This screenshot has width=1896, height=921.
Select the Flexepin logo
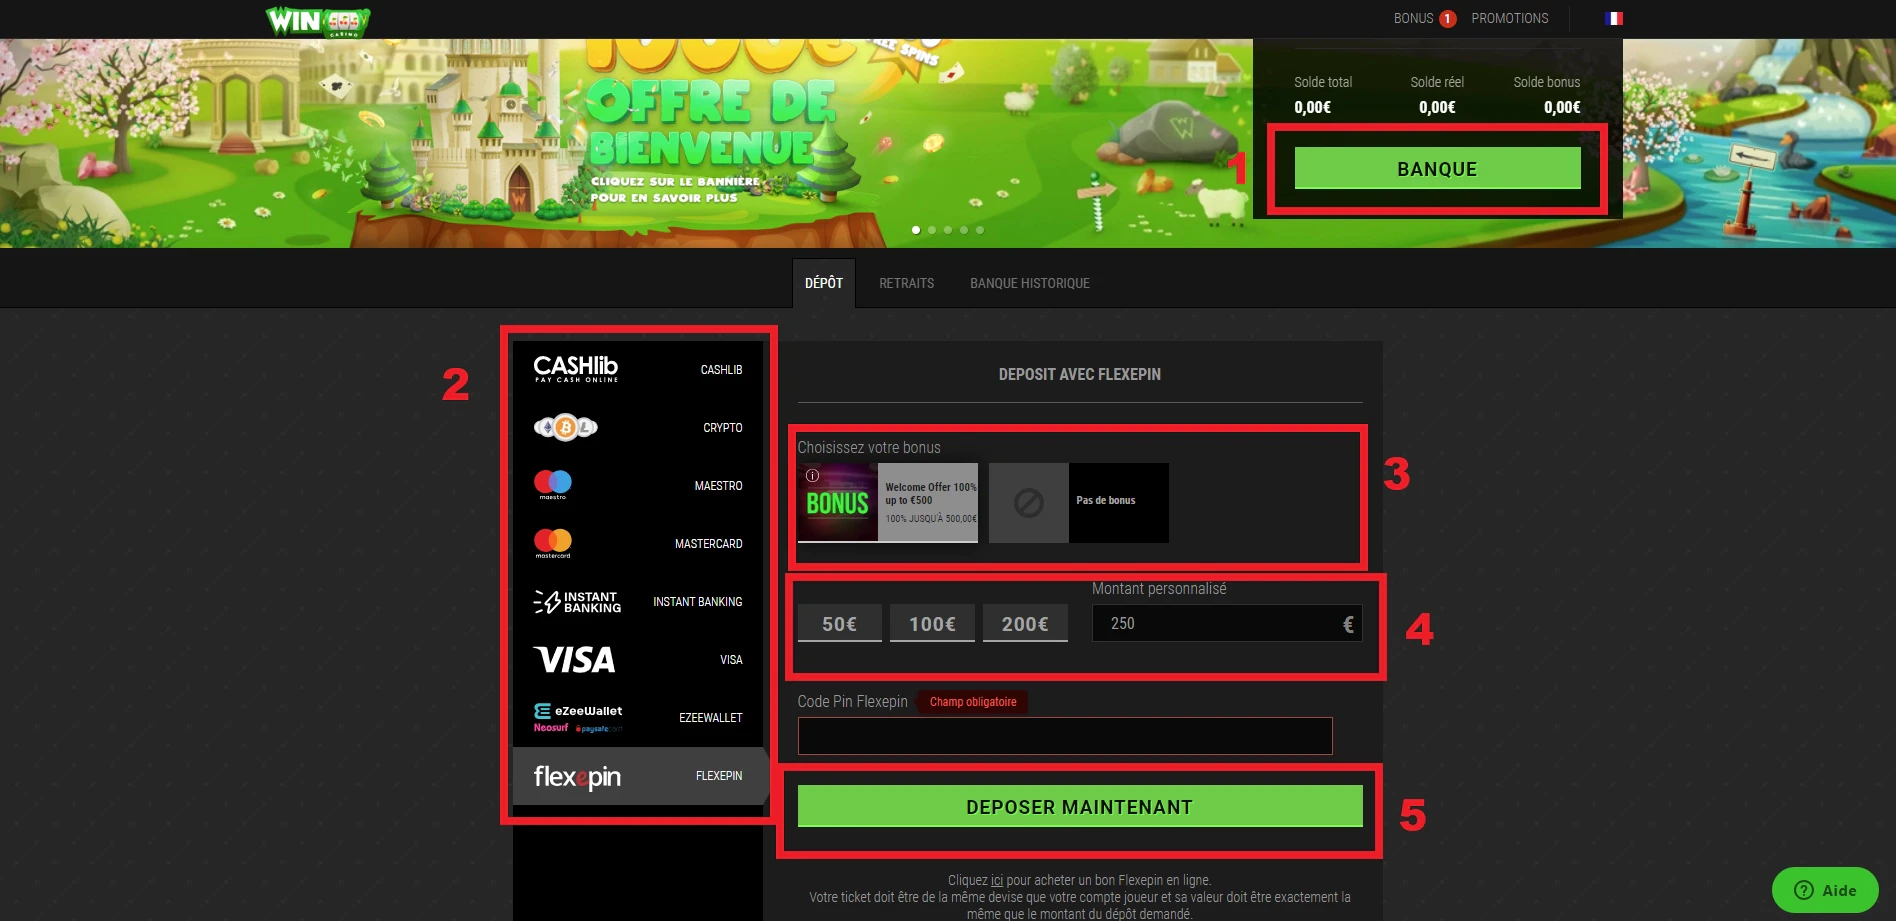click(577, 776)
